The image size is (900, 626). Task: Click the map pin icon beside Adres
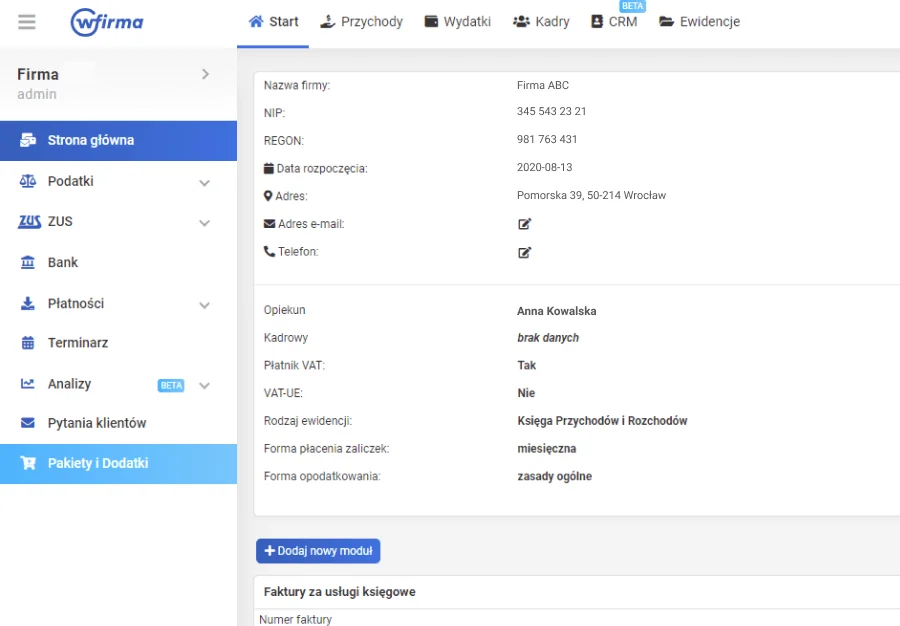[268, 196]
